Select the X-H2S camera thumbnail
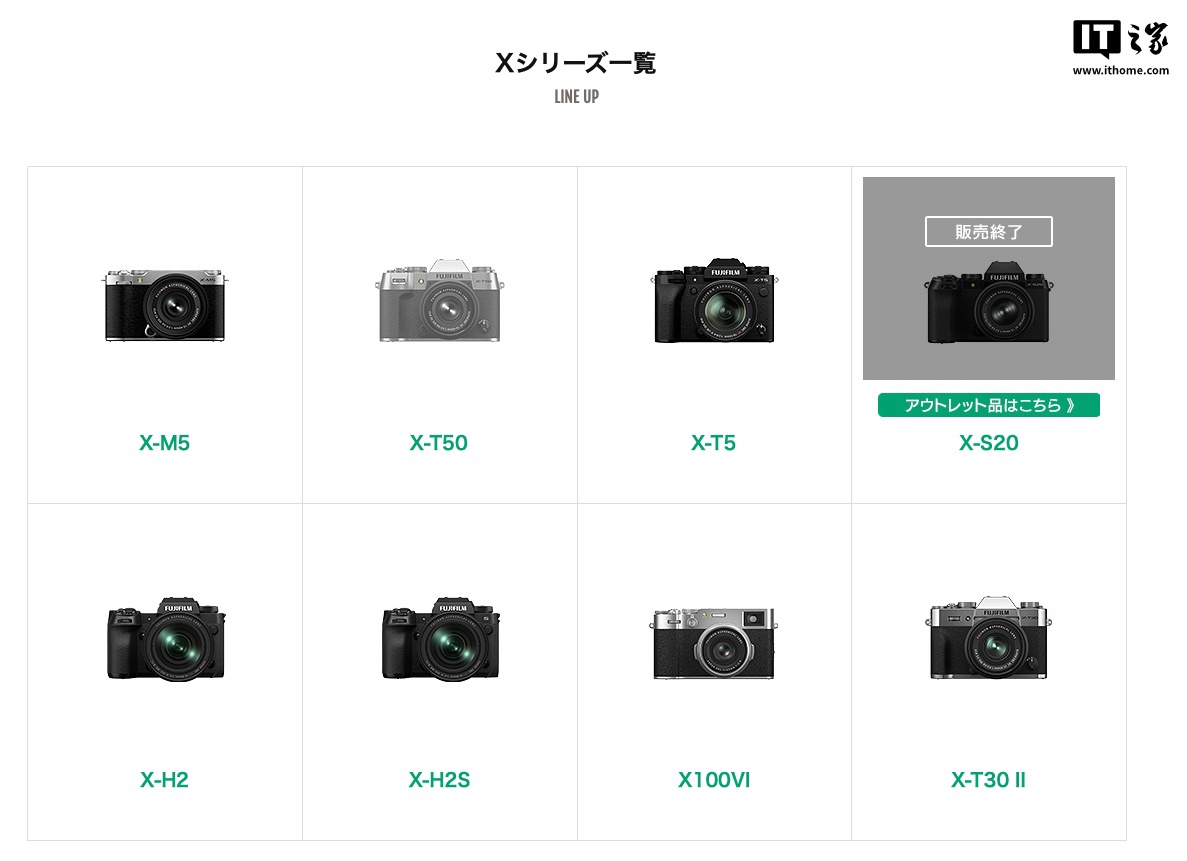 441,638
